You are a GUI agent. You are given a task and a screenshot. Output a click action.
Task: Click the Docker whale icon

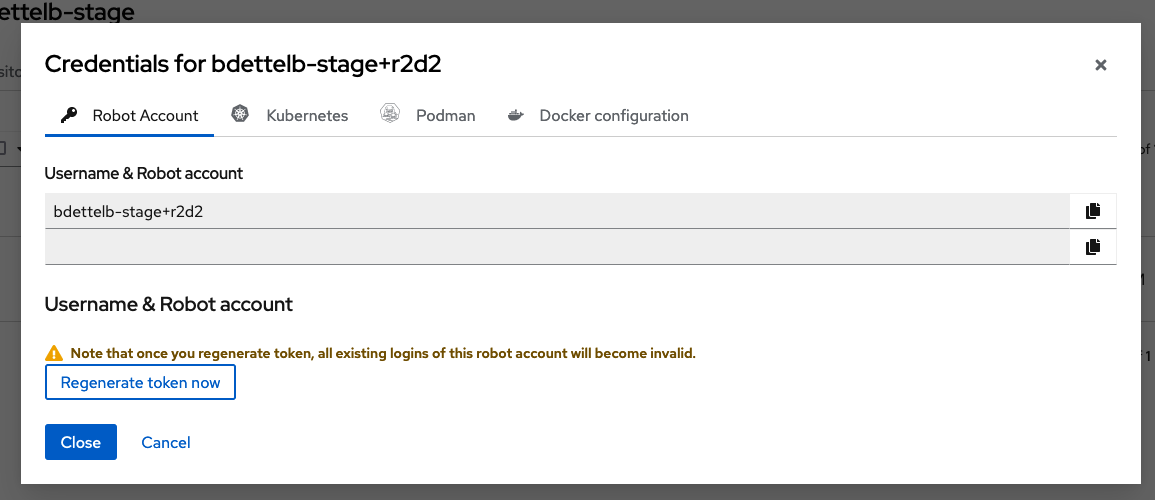click(516, 115)
